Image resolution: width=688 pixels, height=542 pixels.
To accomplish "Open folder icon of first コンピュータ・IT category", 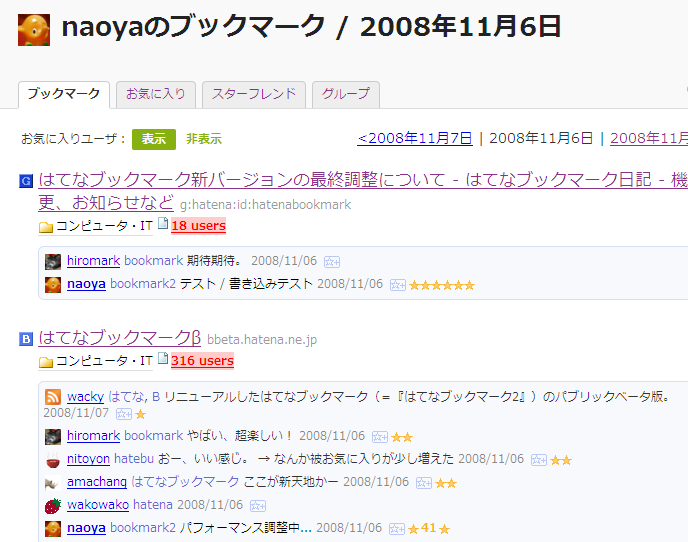I will 46,227.
